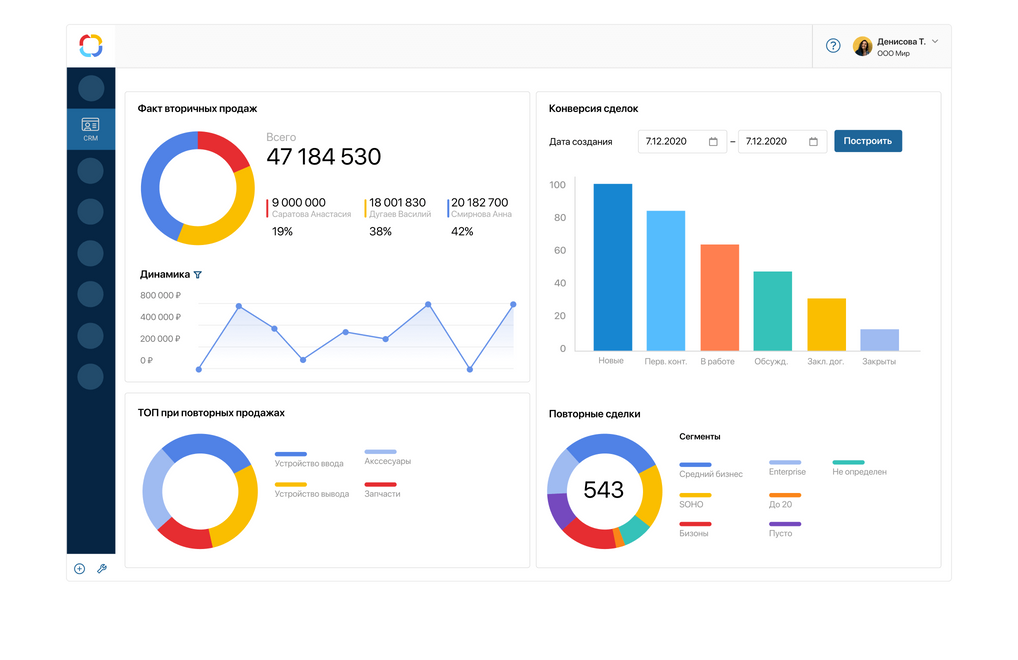Image resolution: width=1018 pixels, height=660 pixels.
Task: Open the calendar in the first date field
Action: (x=713, y=142)
